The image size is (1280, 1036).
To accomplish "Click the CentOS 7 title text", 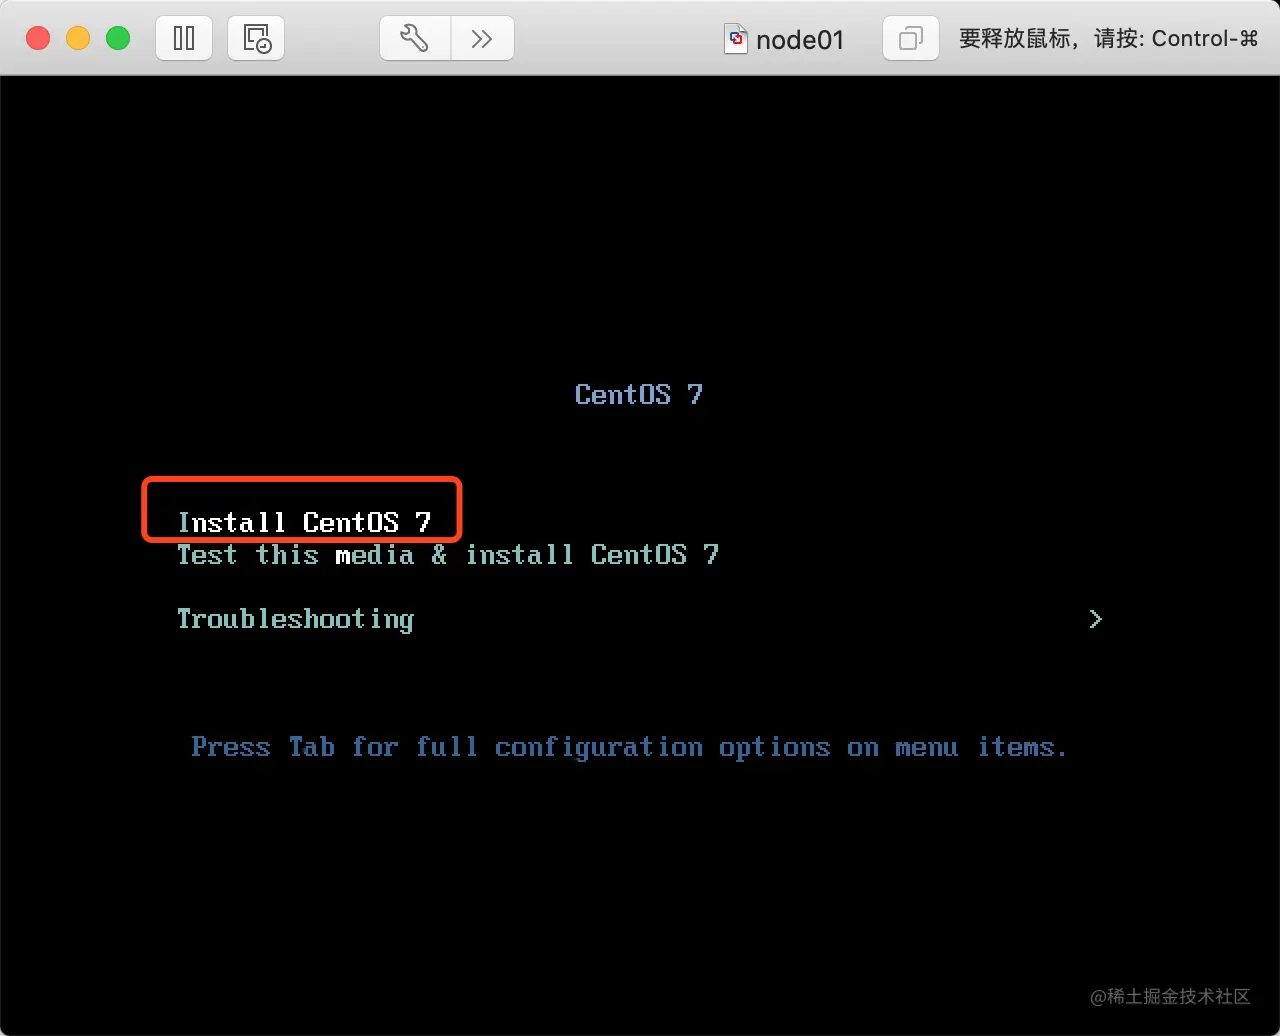I will (639, 394).
